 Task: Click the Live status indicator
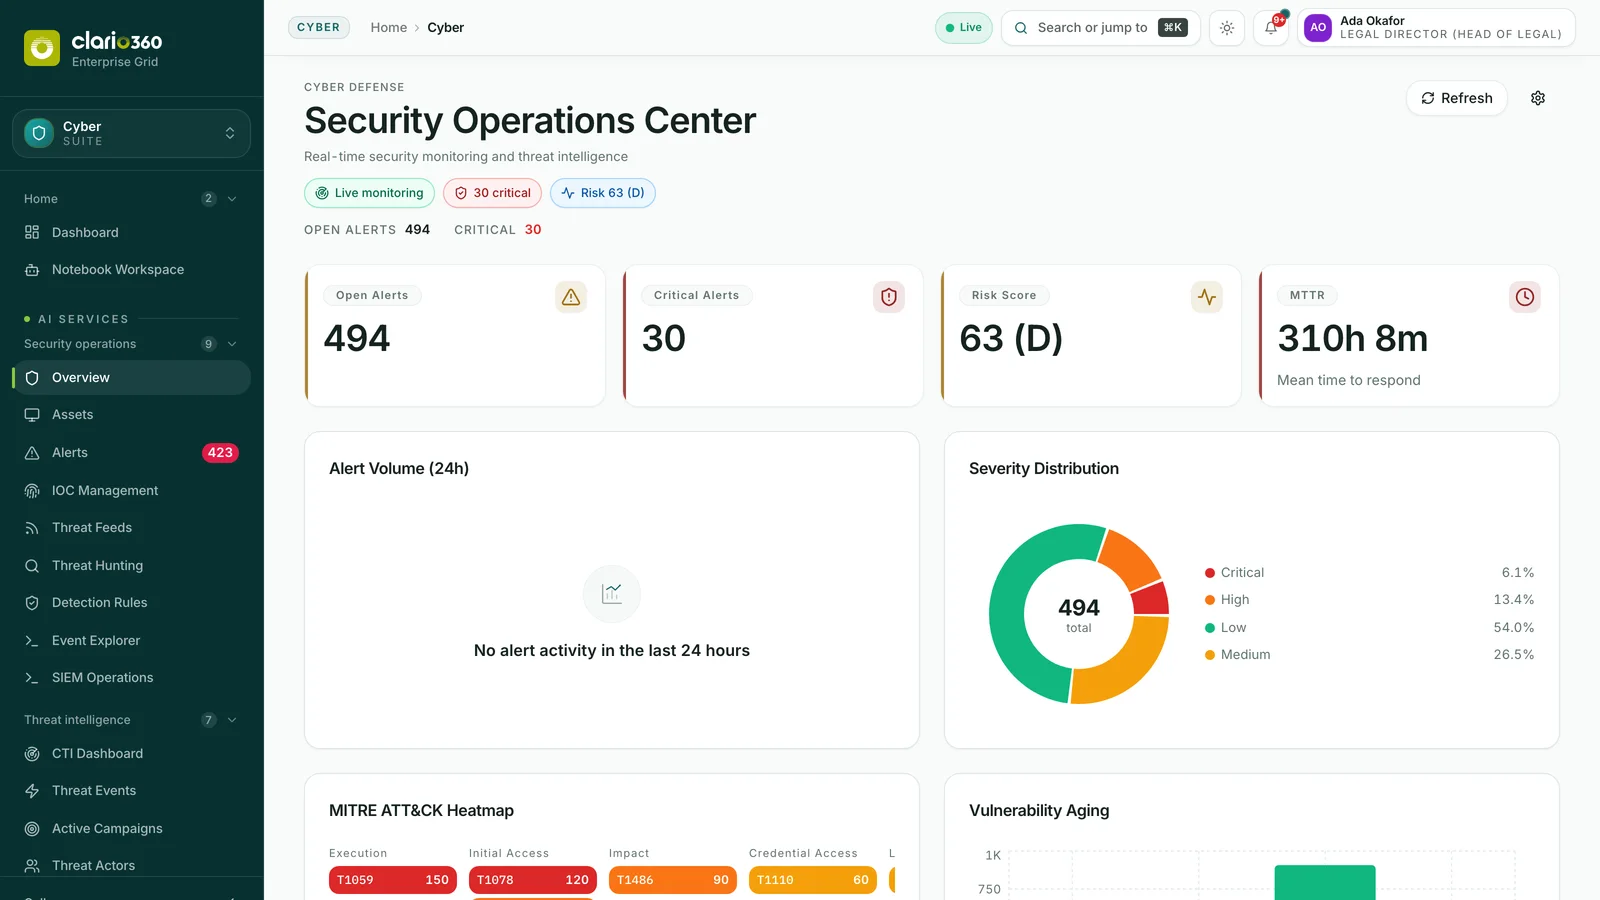(x=964, y=28)
